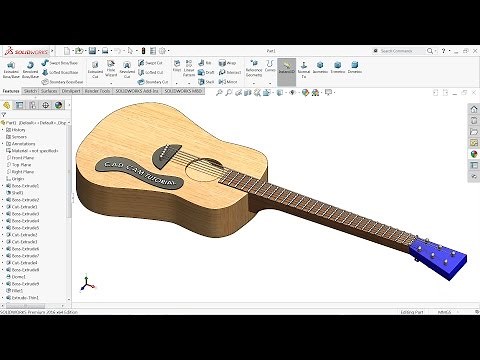Screen dimensions: 480x360
Task: Choose Lofted Boss/Base feature
Action: [x=60, y=72]
